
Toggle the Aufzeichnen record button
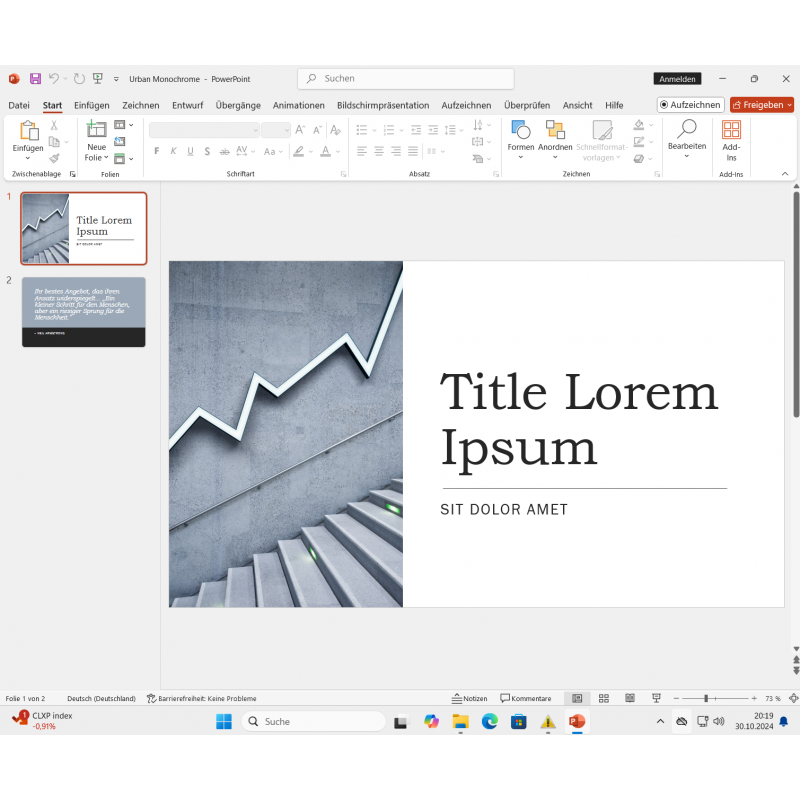click(x=690, y=105)
